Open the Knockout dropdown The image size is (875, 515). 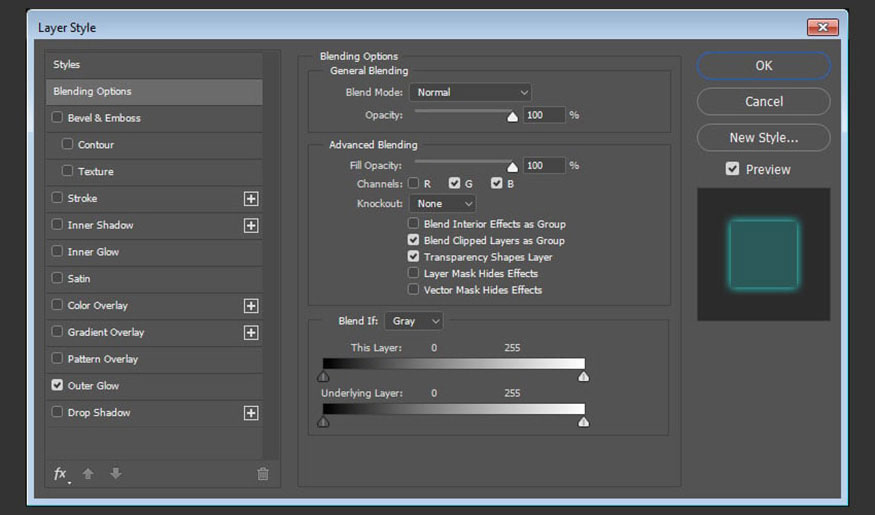(x=443, y=204)
